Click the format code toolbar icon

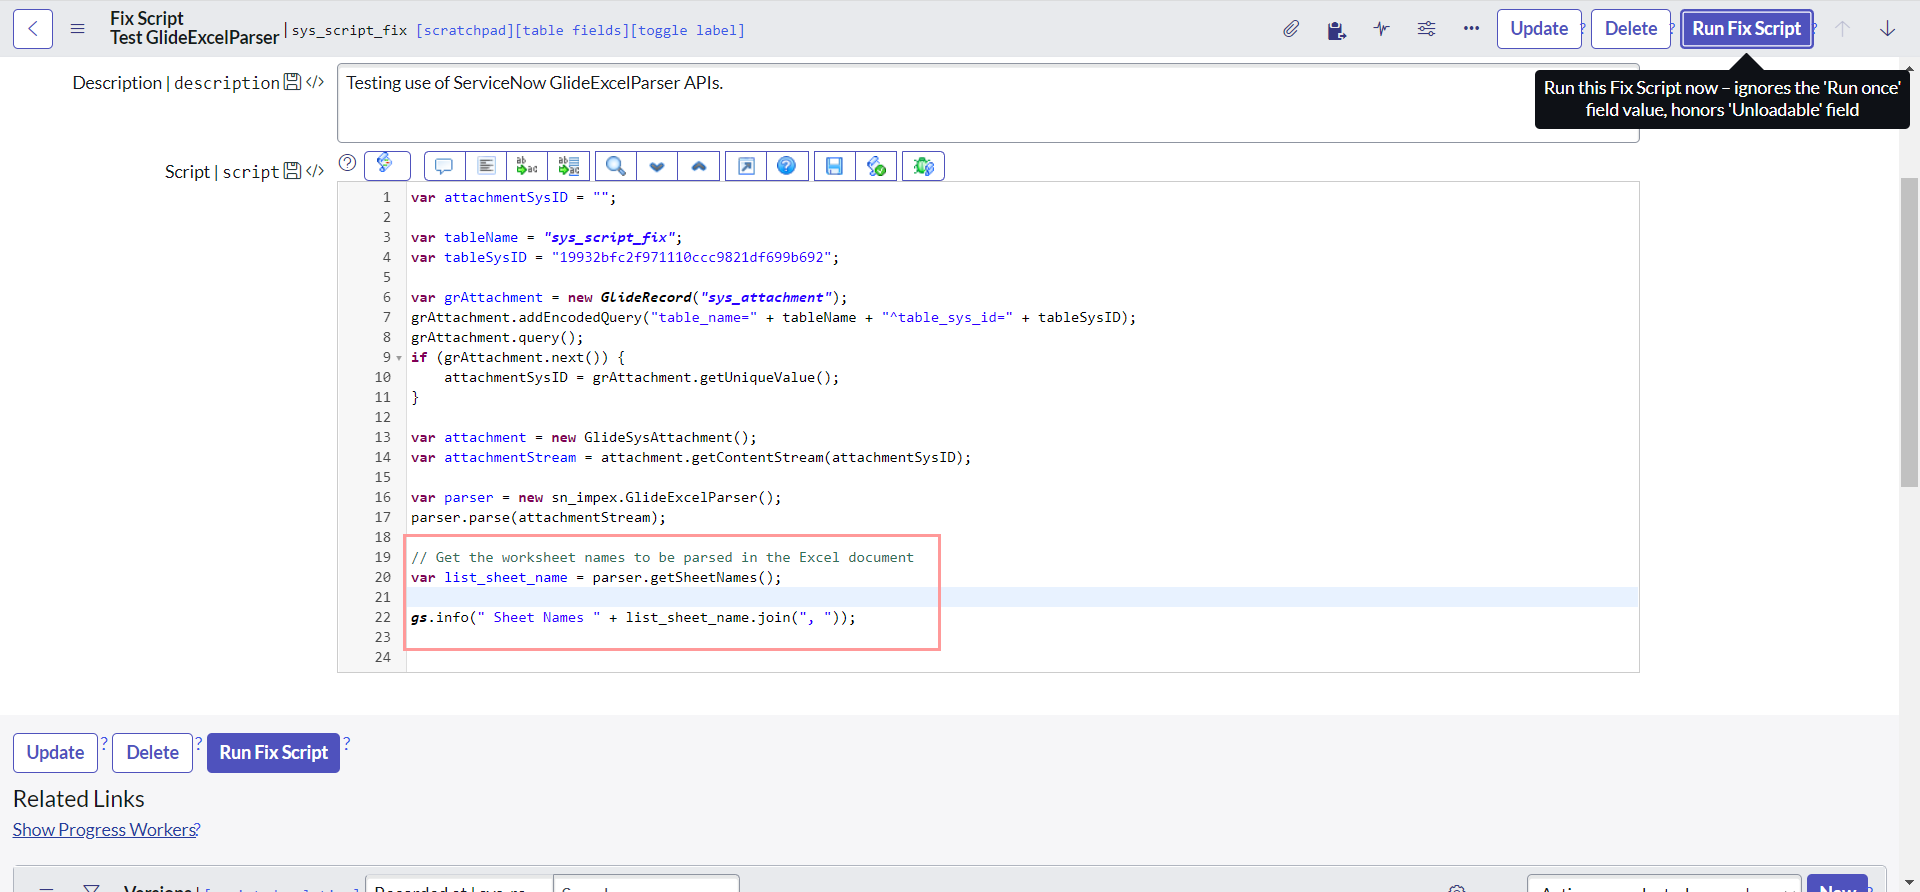(486, 166)
